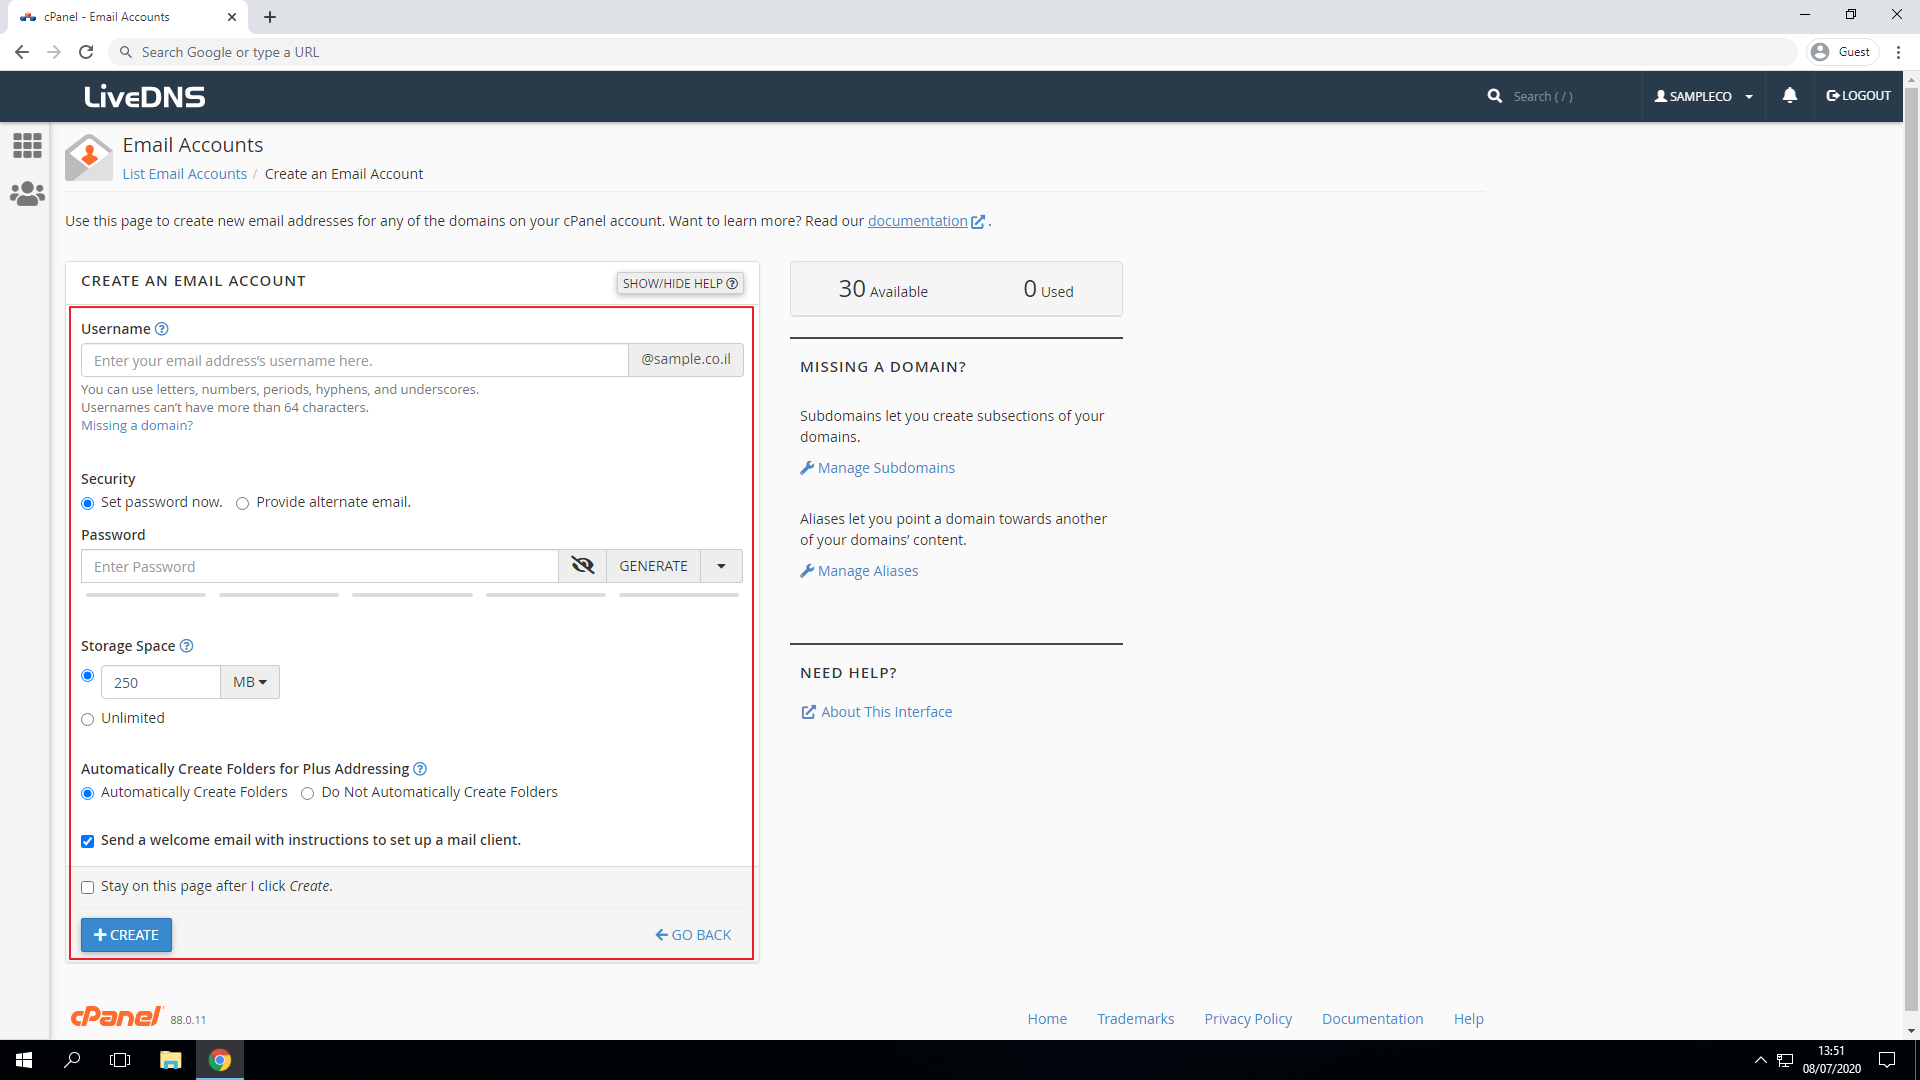Check Stay on this page checkbox
Image resolution: width=1920 pixels, height=1080 pixels.
coord(88,887)
